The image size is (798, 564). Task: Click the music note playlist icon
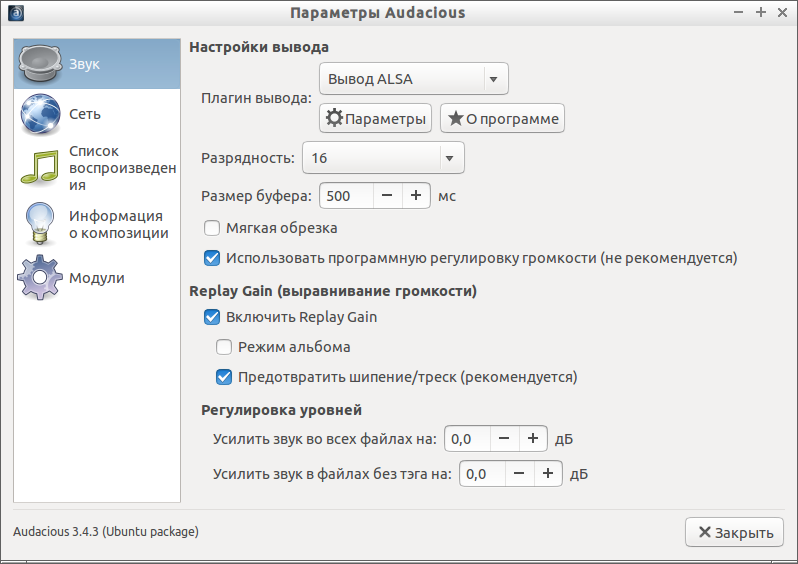[40, 167]
